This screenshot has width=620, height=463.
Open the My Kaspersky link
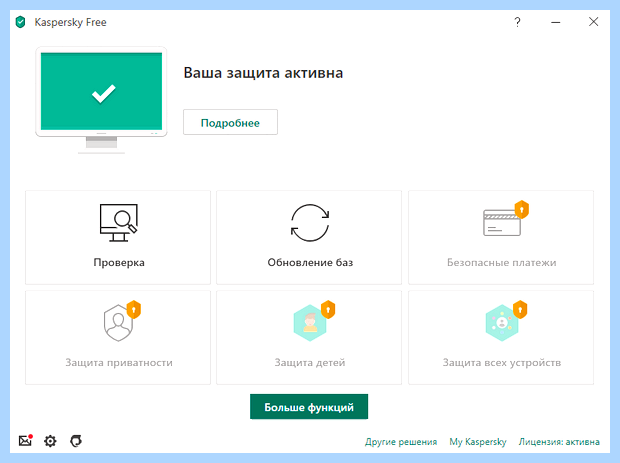[x=478, y=442]
